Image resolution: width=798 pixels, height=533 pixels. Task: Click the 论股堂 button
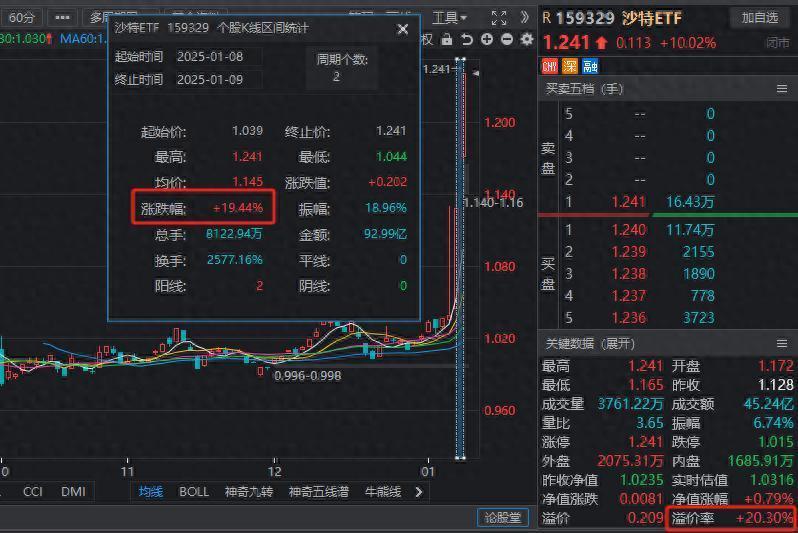[x=503, y=517]
